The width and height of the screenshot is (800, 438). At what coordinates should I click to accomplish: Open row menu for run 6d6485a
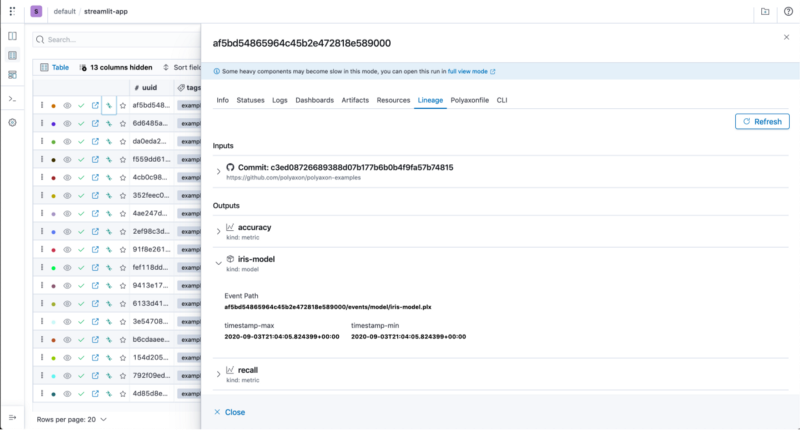42,123
